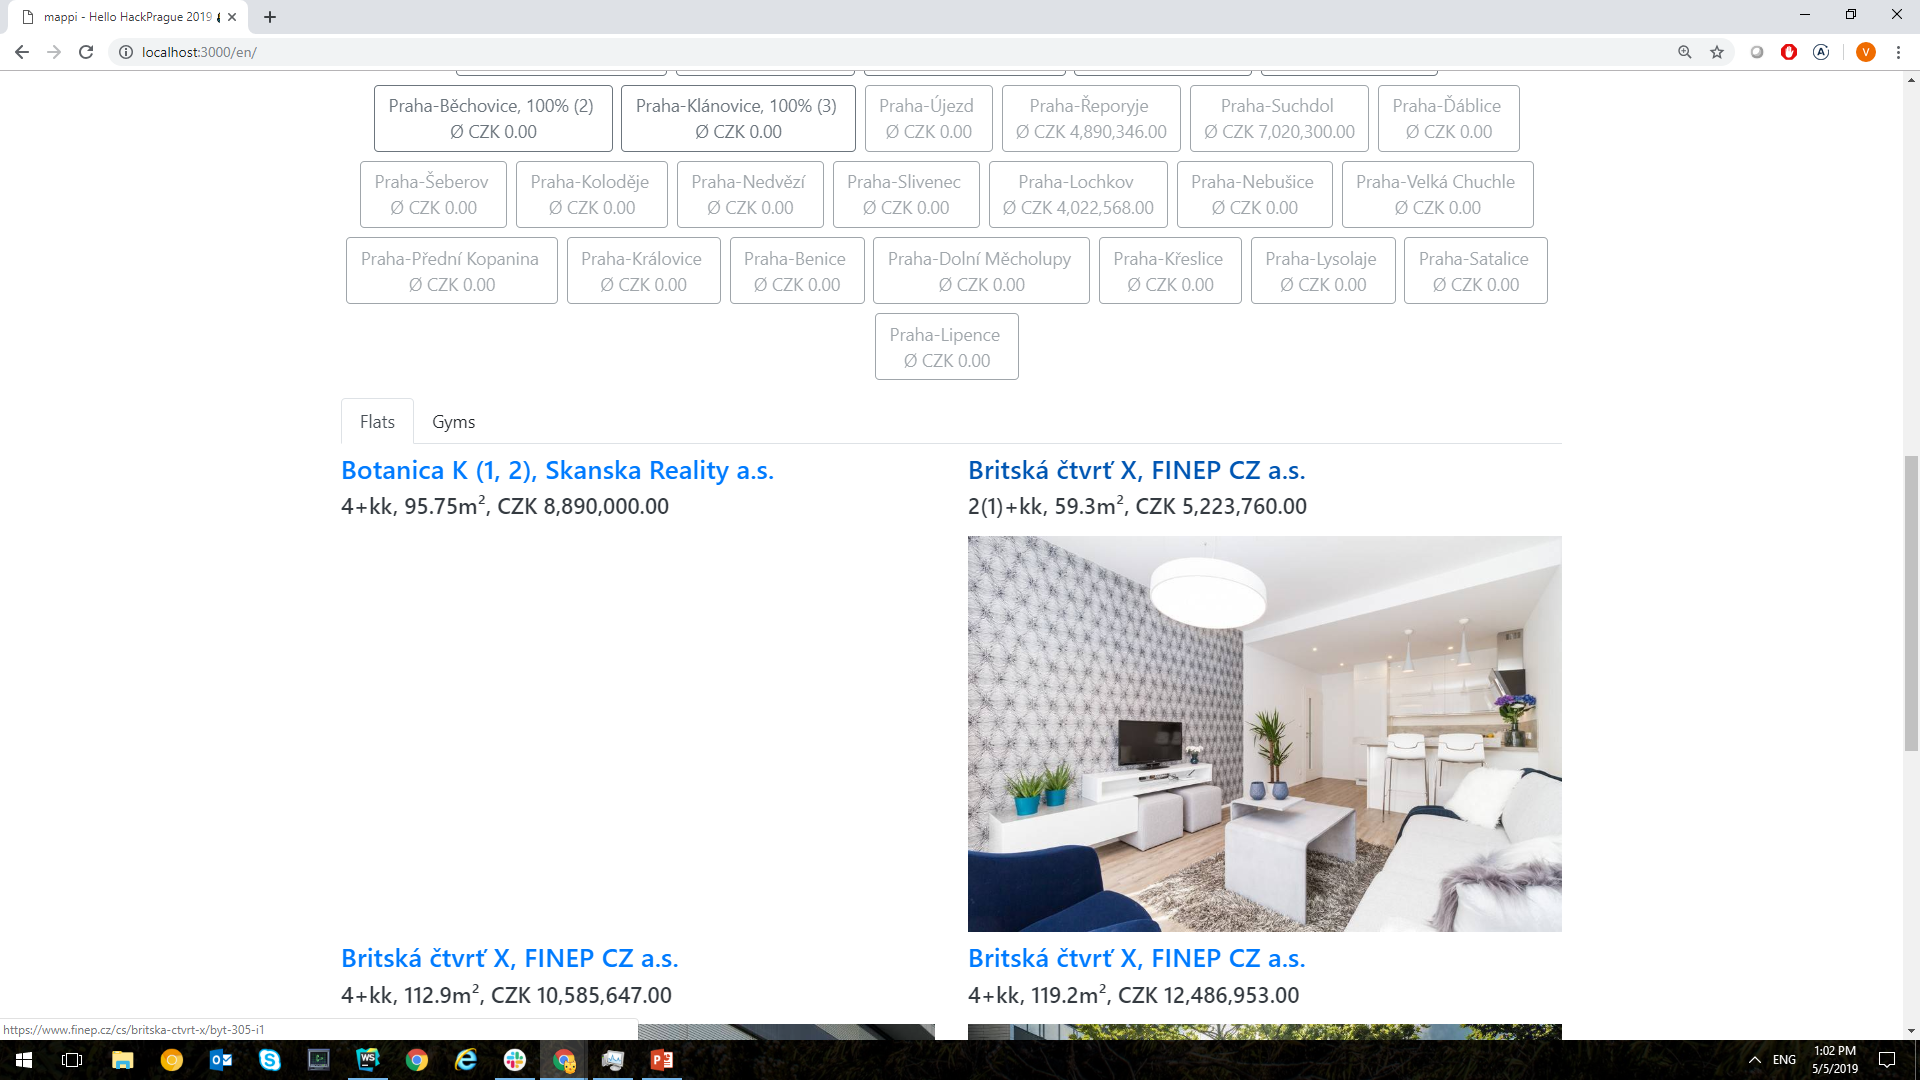The height and width of the screenshot is (1080, 1920).
Task: Open Chrome's three-dot menu
Action: pos(1898,52)
